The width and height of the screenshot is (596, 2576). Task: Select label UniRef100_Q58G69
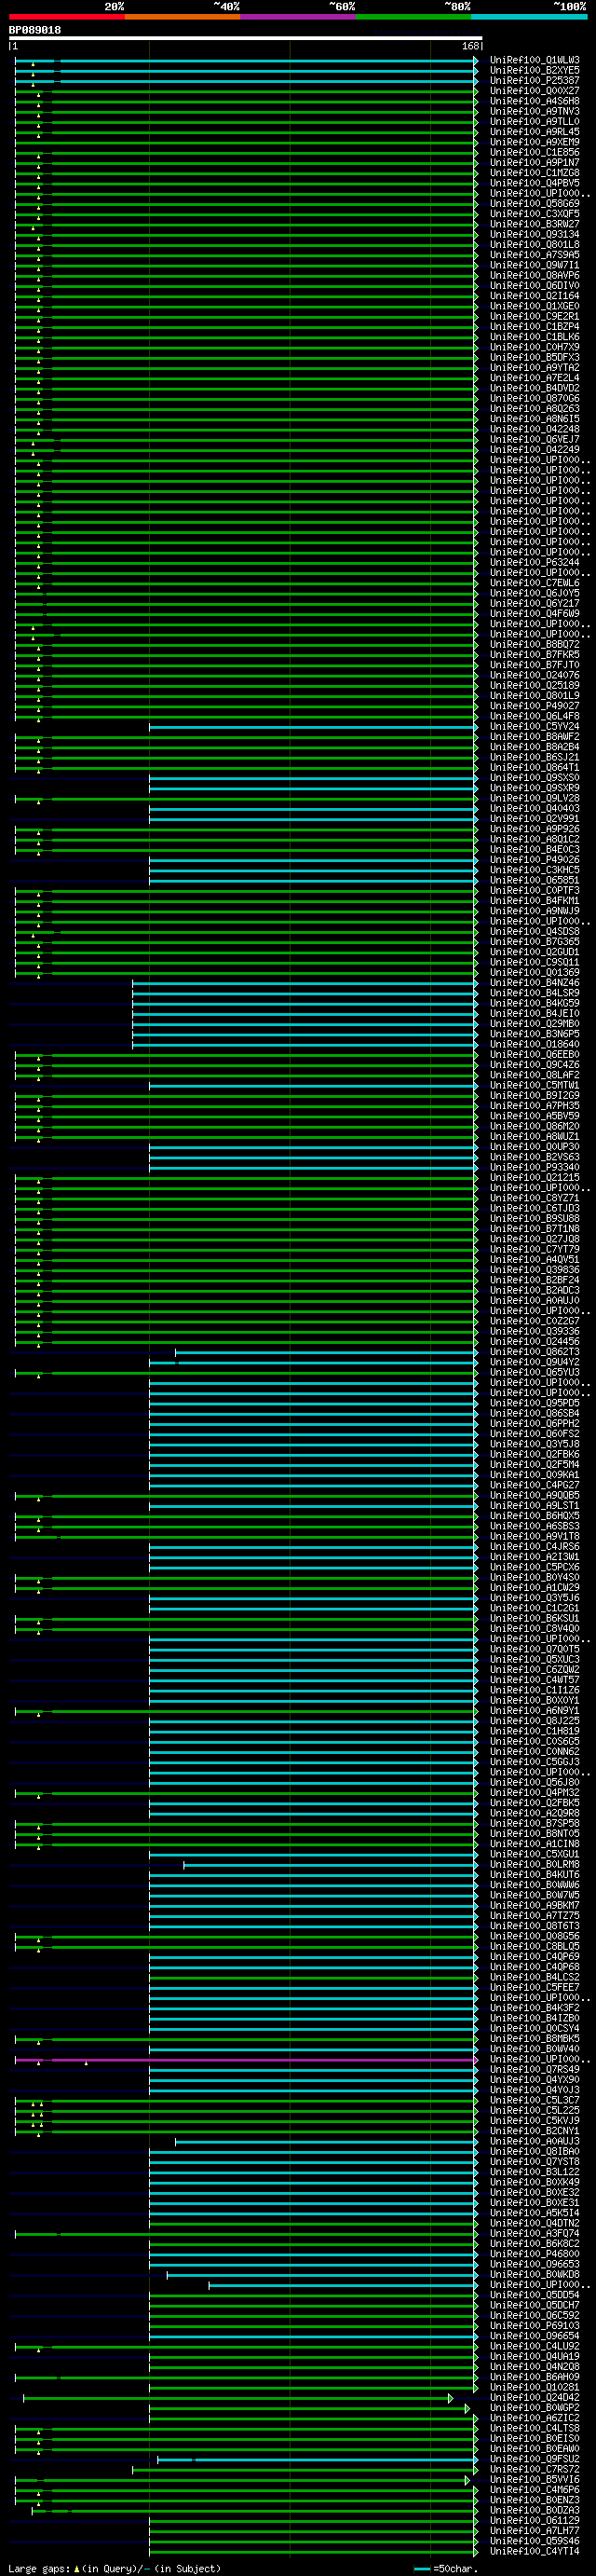tap(534, 203)
